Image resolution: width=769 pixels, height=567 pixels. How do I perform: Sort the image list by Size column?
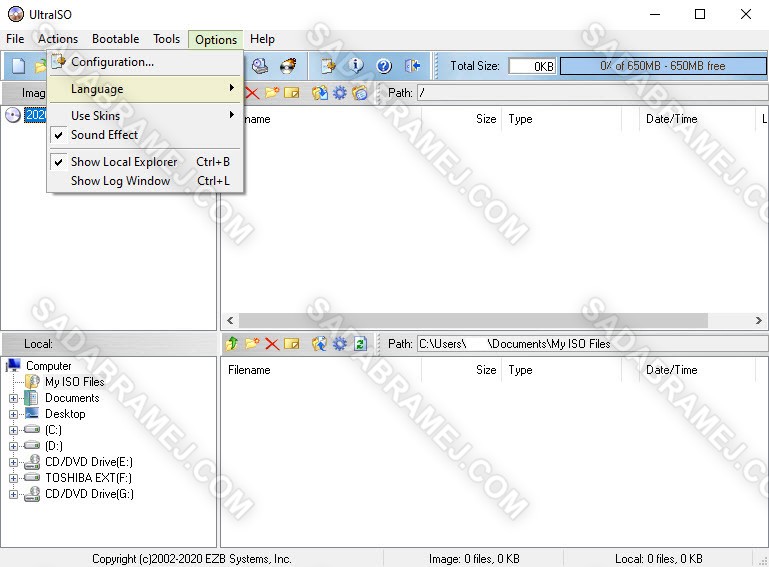click(x=461, y=119)
